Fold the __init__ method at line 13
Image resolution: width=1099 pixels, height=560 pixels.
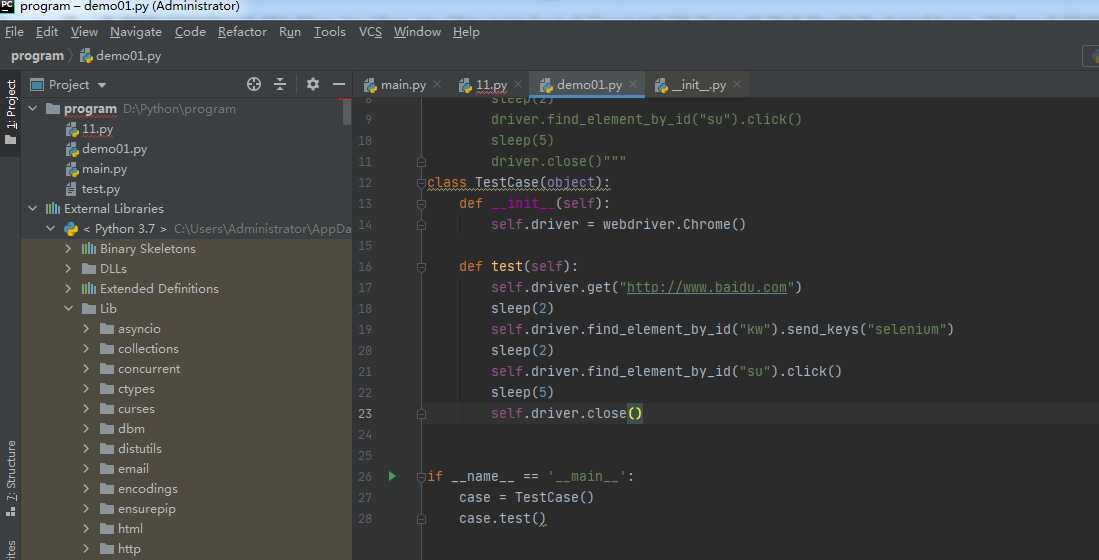[421, 204]
